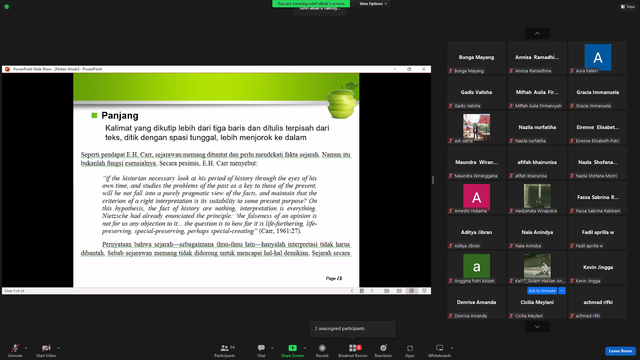The image size is (640, 360).
Task: Select Hadyanata Wiraputra's video thumbnail
Action: [537, 197]
